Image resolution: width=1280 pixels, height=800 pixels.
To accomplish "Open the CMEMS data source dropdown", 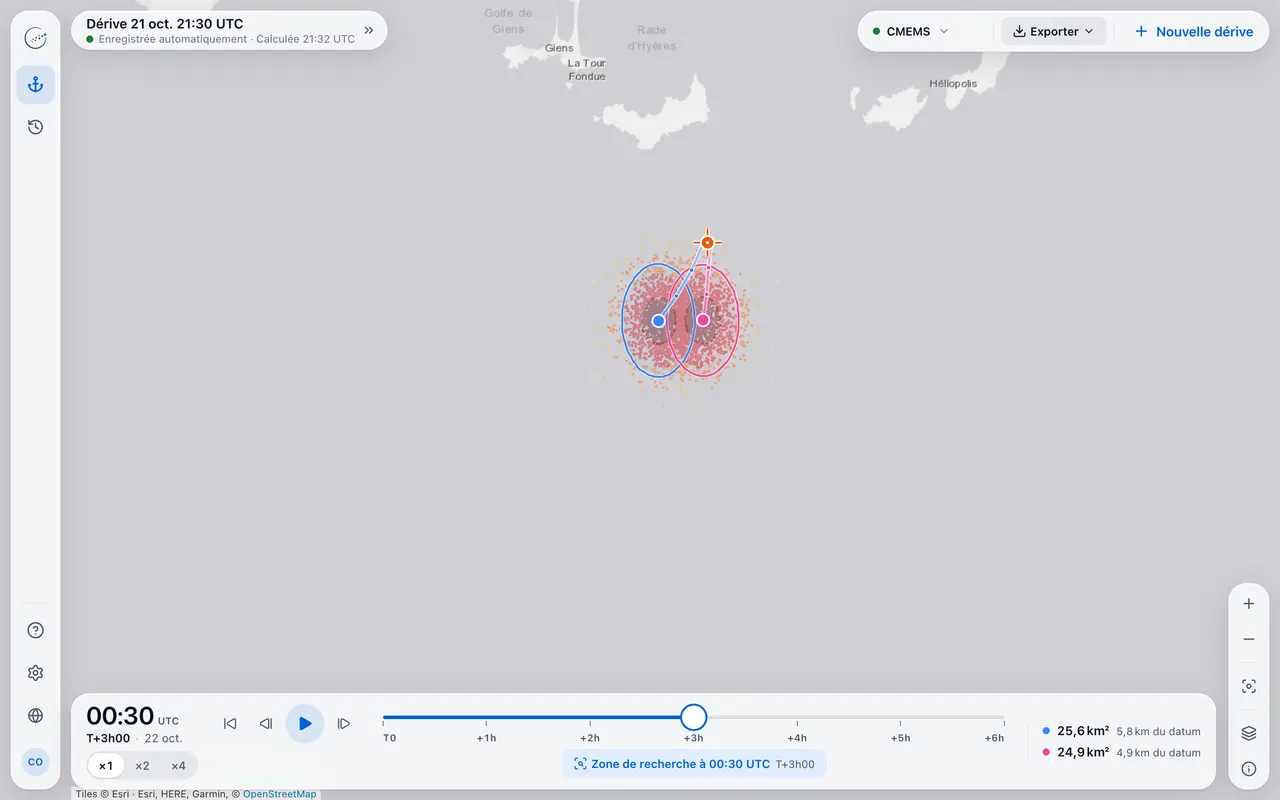I will 911,32.
